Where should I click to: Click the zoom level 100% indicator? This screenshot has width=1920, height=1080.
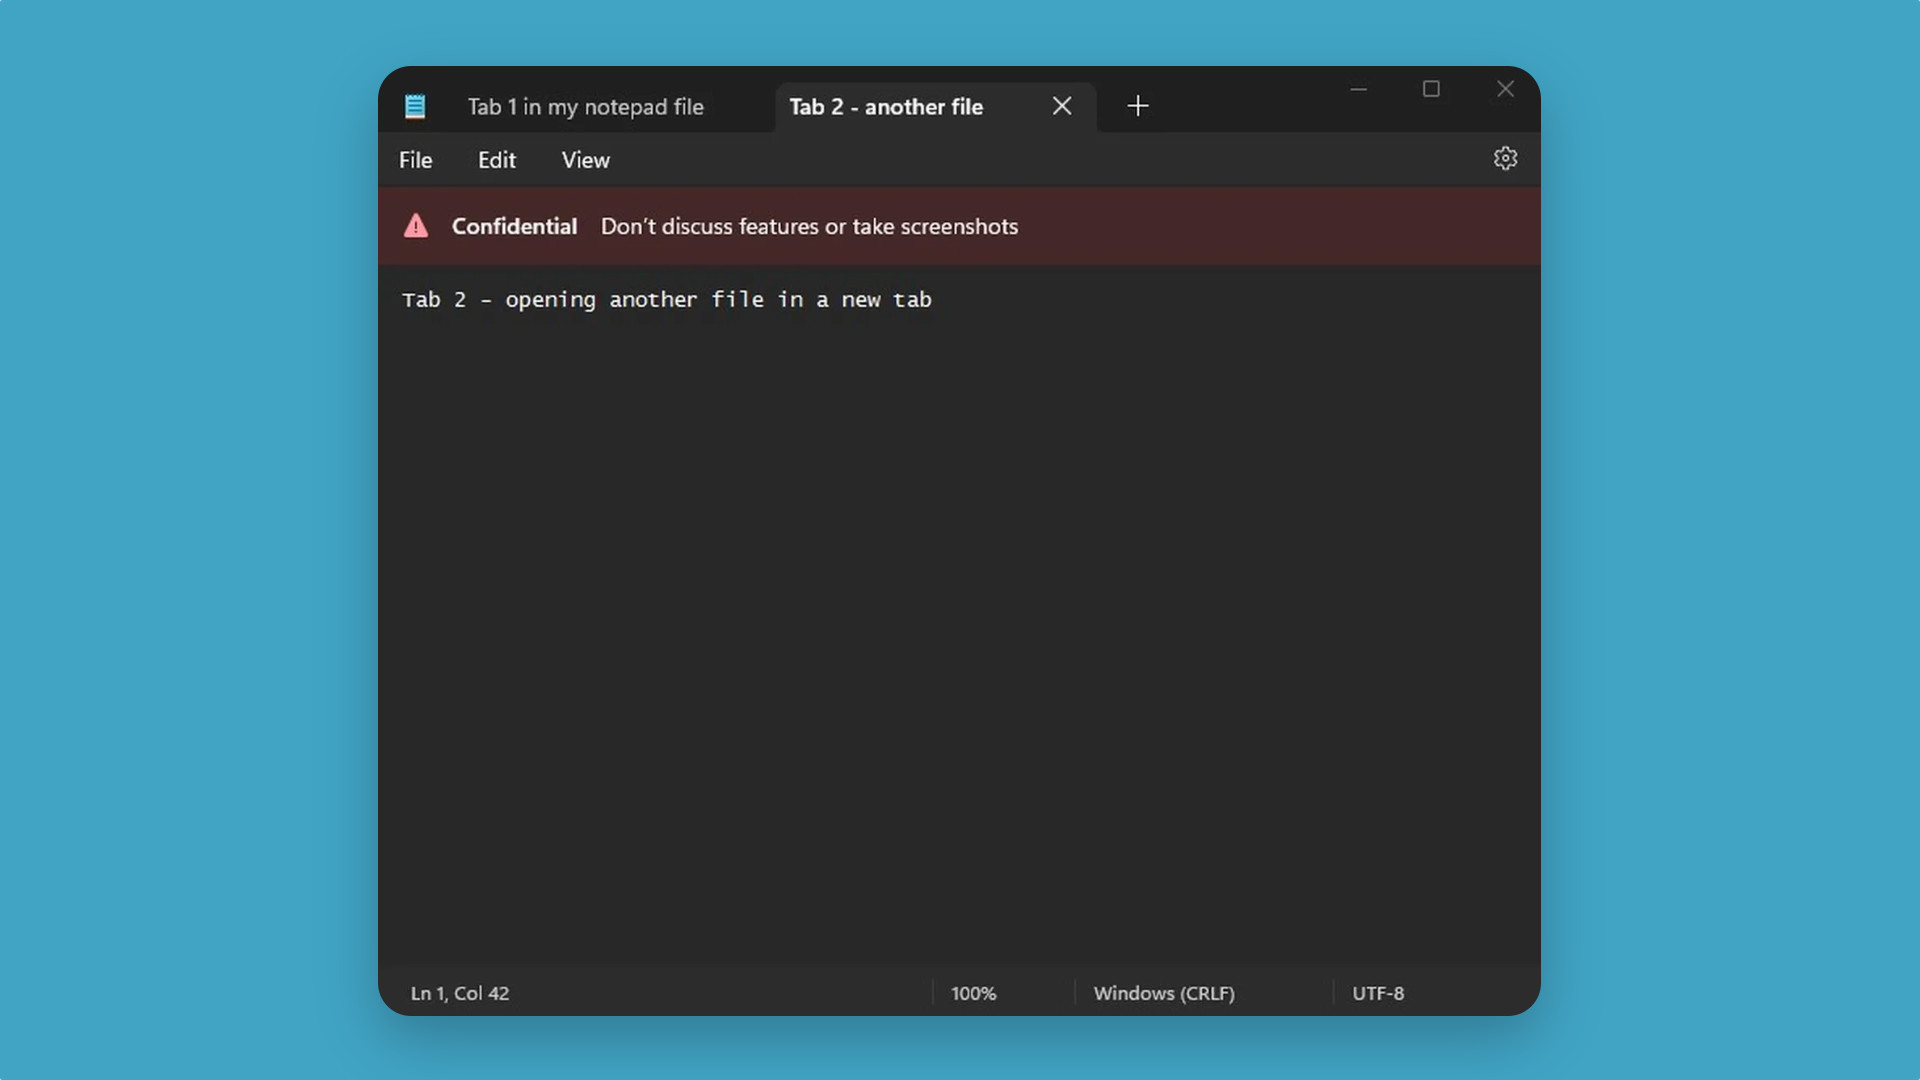[973, 992]
